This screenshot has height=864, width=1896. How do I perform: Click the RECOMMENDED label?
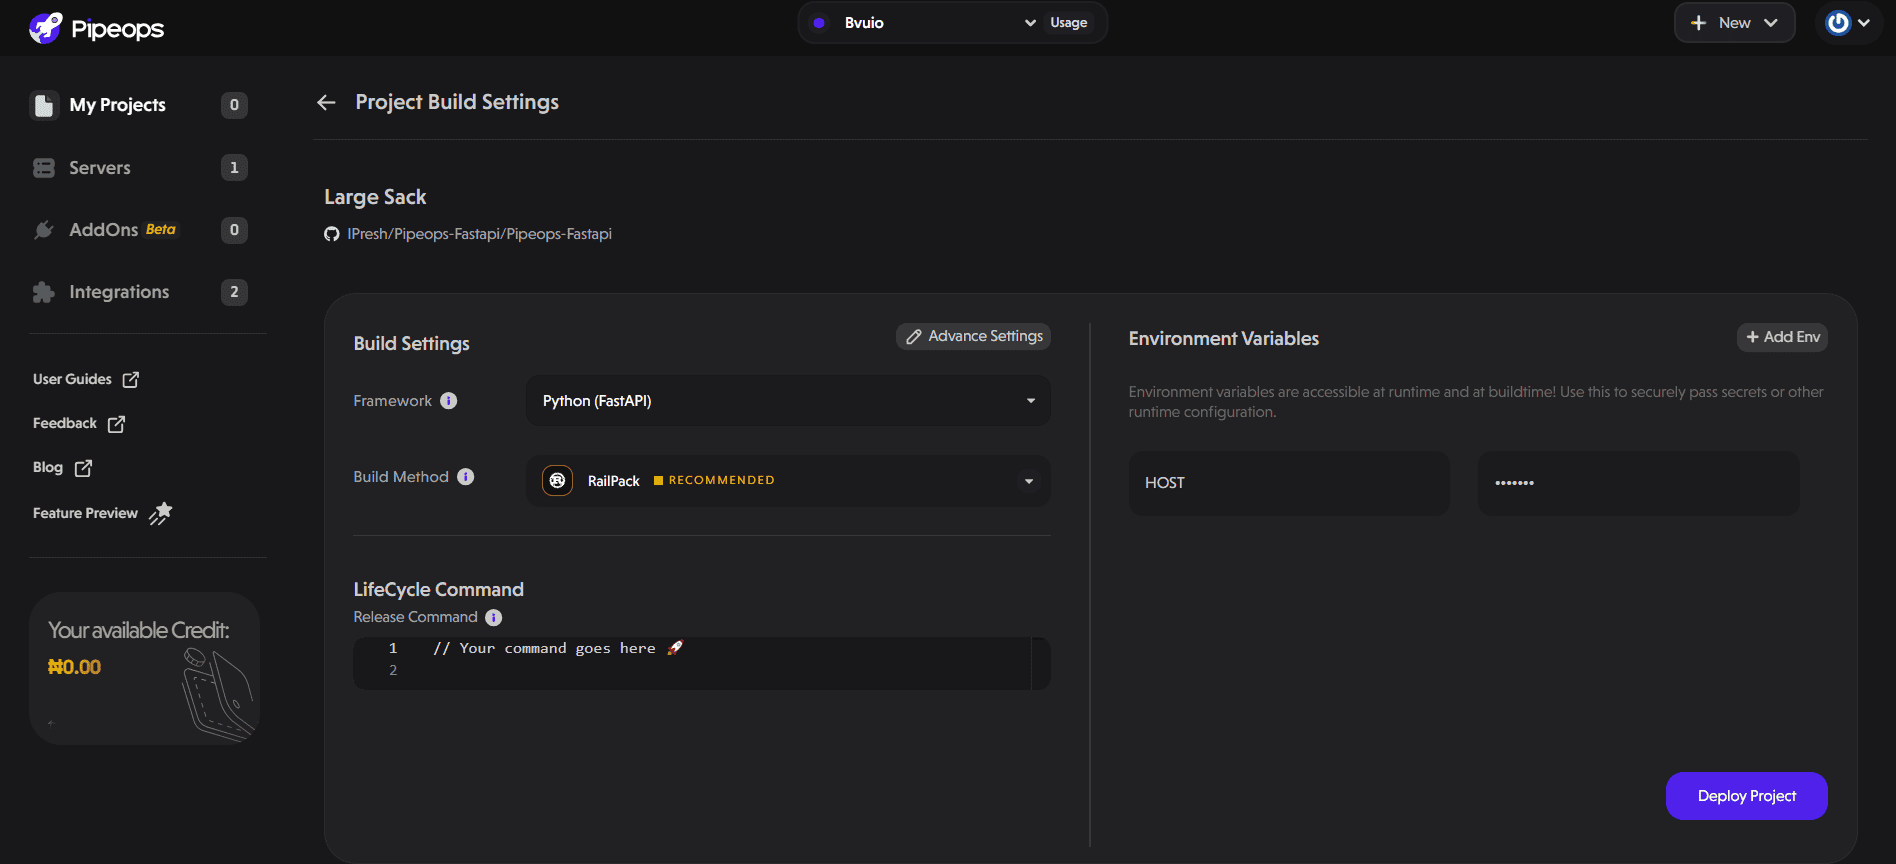(x=721, y=480)
